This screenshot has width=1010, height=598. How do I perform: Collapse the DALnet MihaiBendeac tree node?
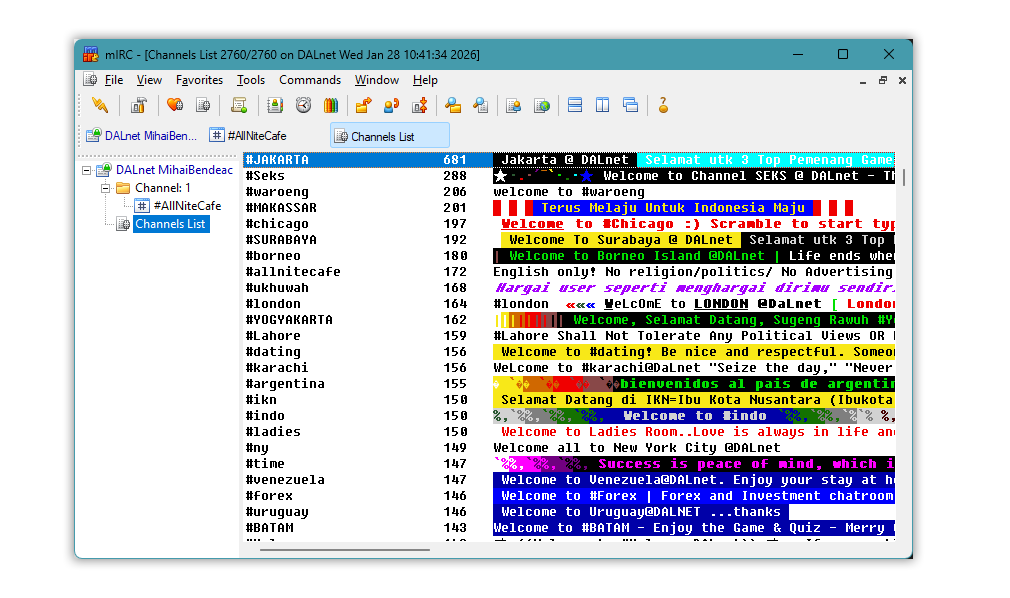[x=86, y=170]
